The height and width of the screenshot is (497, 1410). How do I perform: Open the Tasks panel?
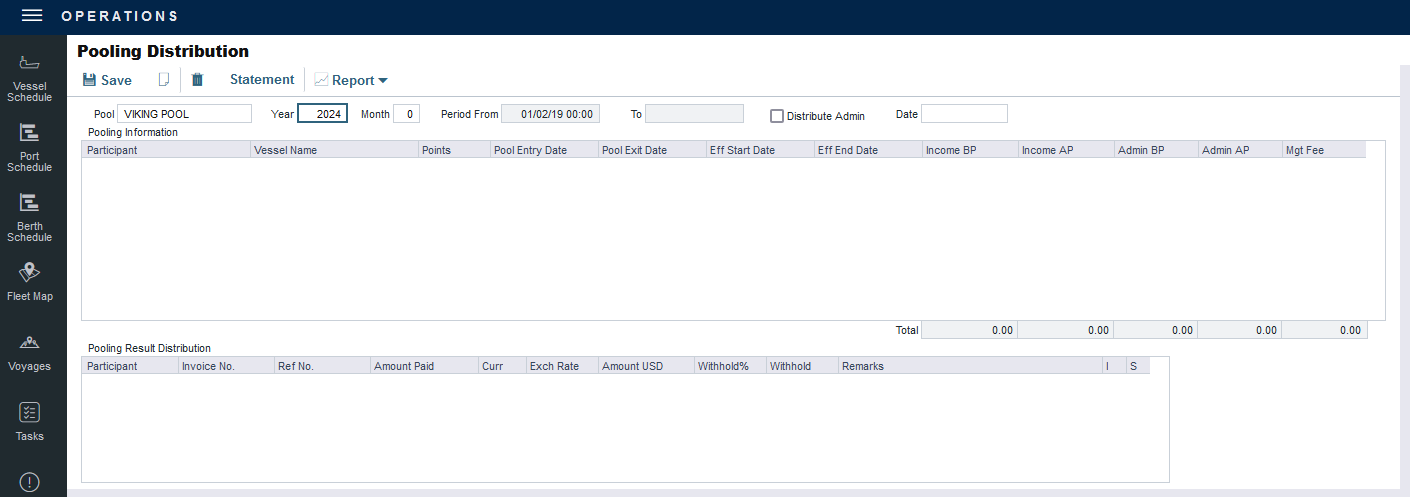click(x=30, y=422)
